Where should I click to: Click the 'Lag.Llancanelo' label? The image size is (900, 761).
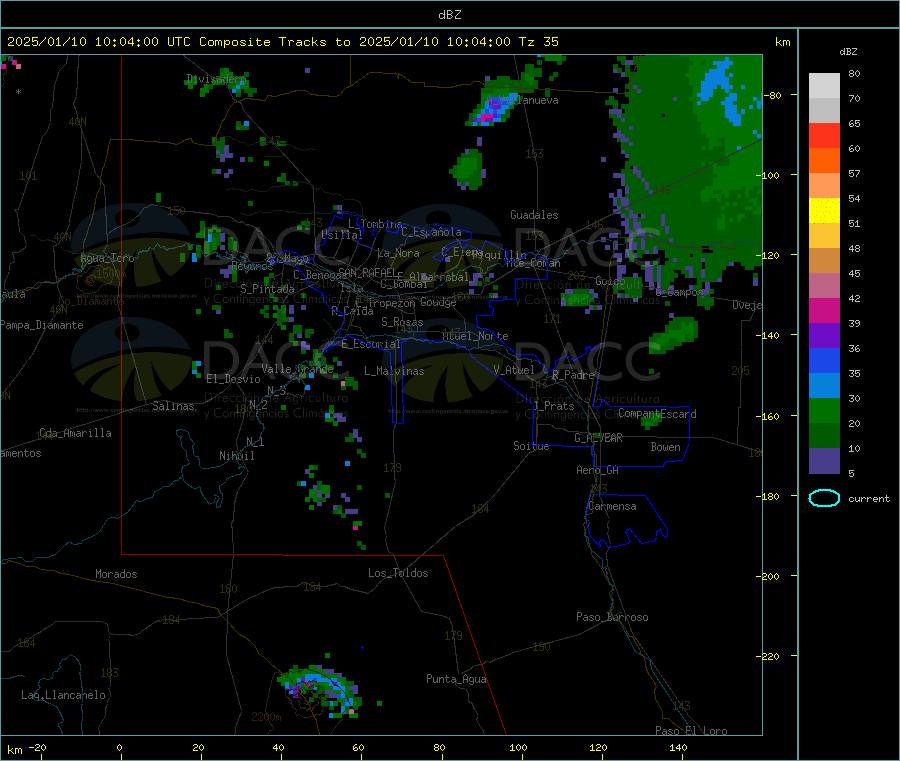pos(63,695)
